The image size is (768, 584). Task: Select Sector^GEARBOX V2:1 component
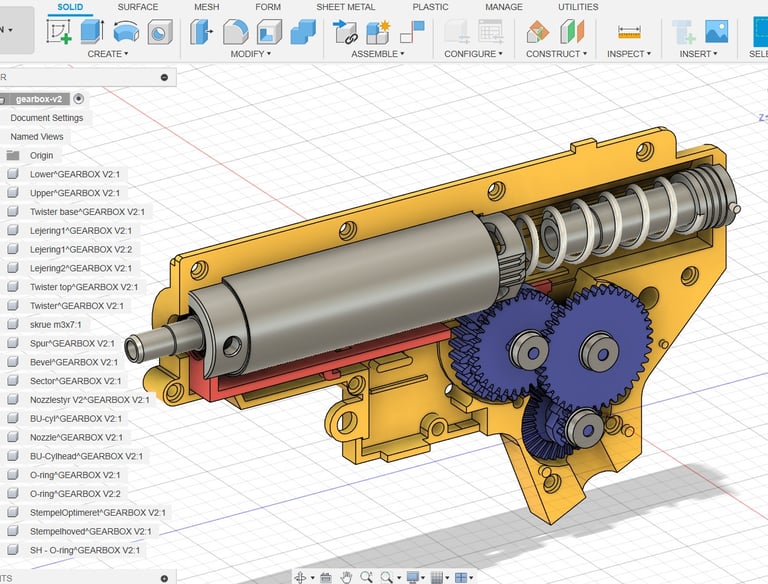point(75,381)
